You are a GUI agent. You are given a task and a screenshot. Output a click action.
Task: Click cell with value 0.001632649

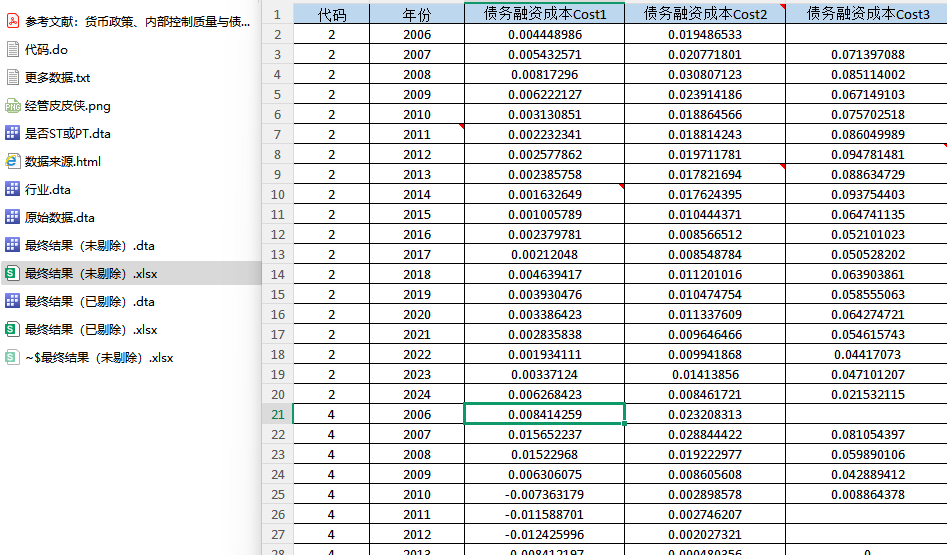[x=544, y=194]
